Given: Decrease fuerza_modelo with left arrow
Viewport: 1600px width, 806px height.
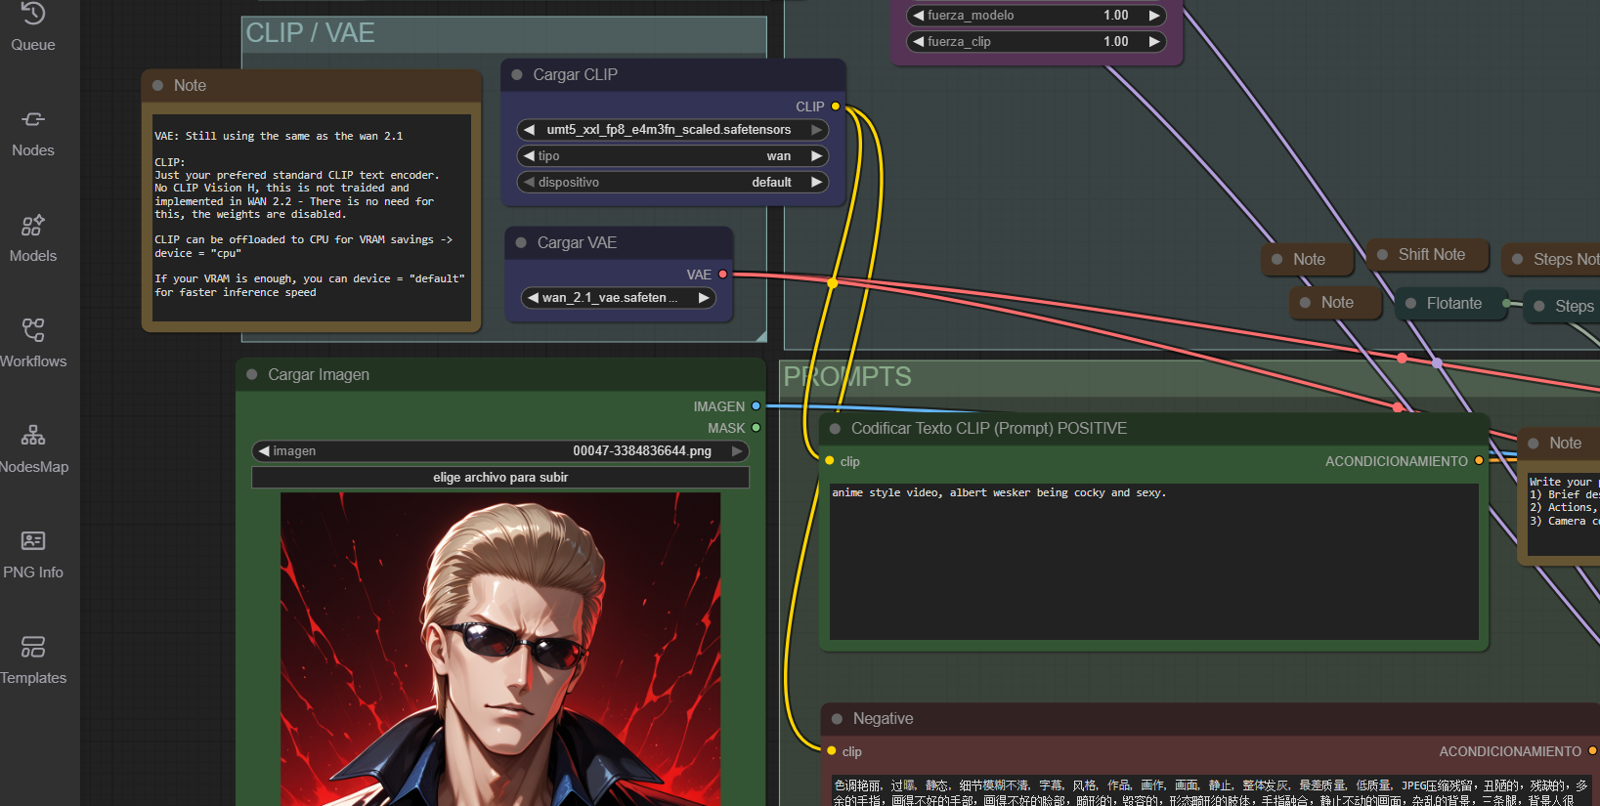Looking at the screenshot, I should (x=918, y=15).
